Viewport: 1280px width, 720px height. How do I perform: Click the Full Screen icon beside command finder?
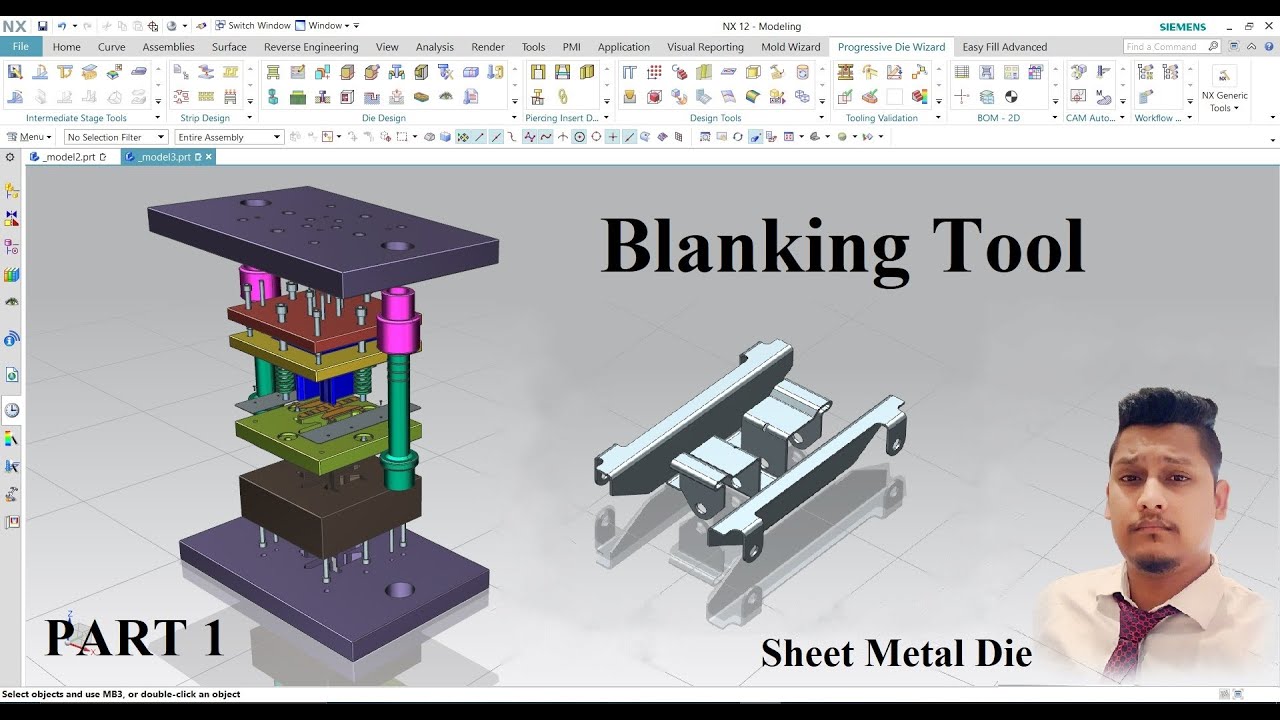[1234, 46]
